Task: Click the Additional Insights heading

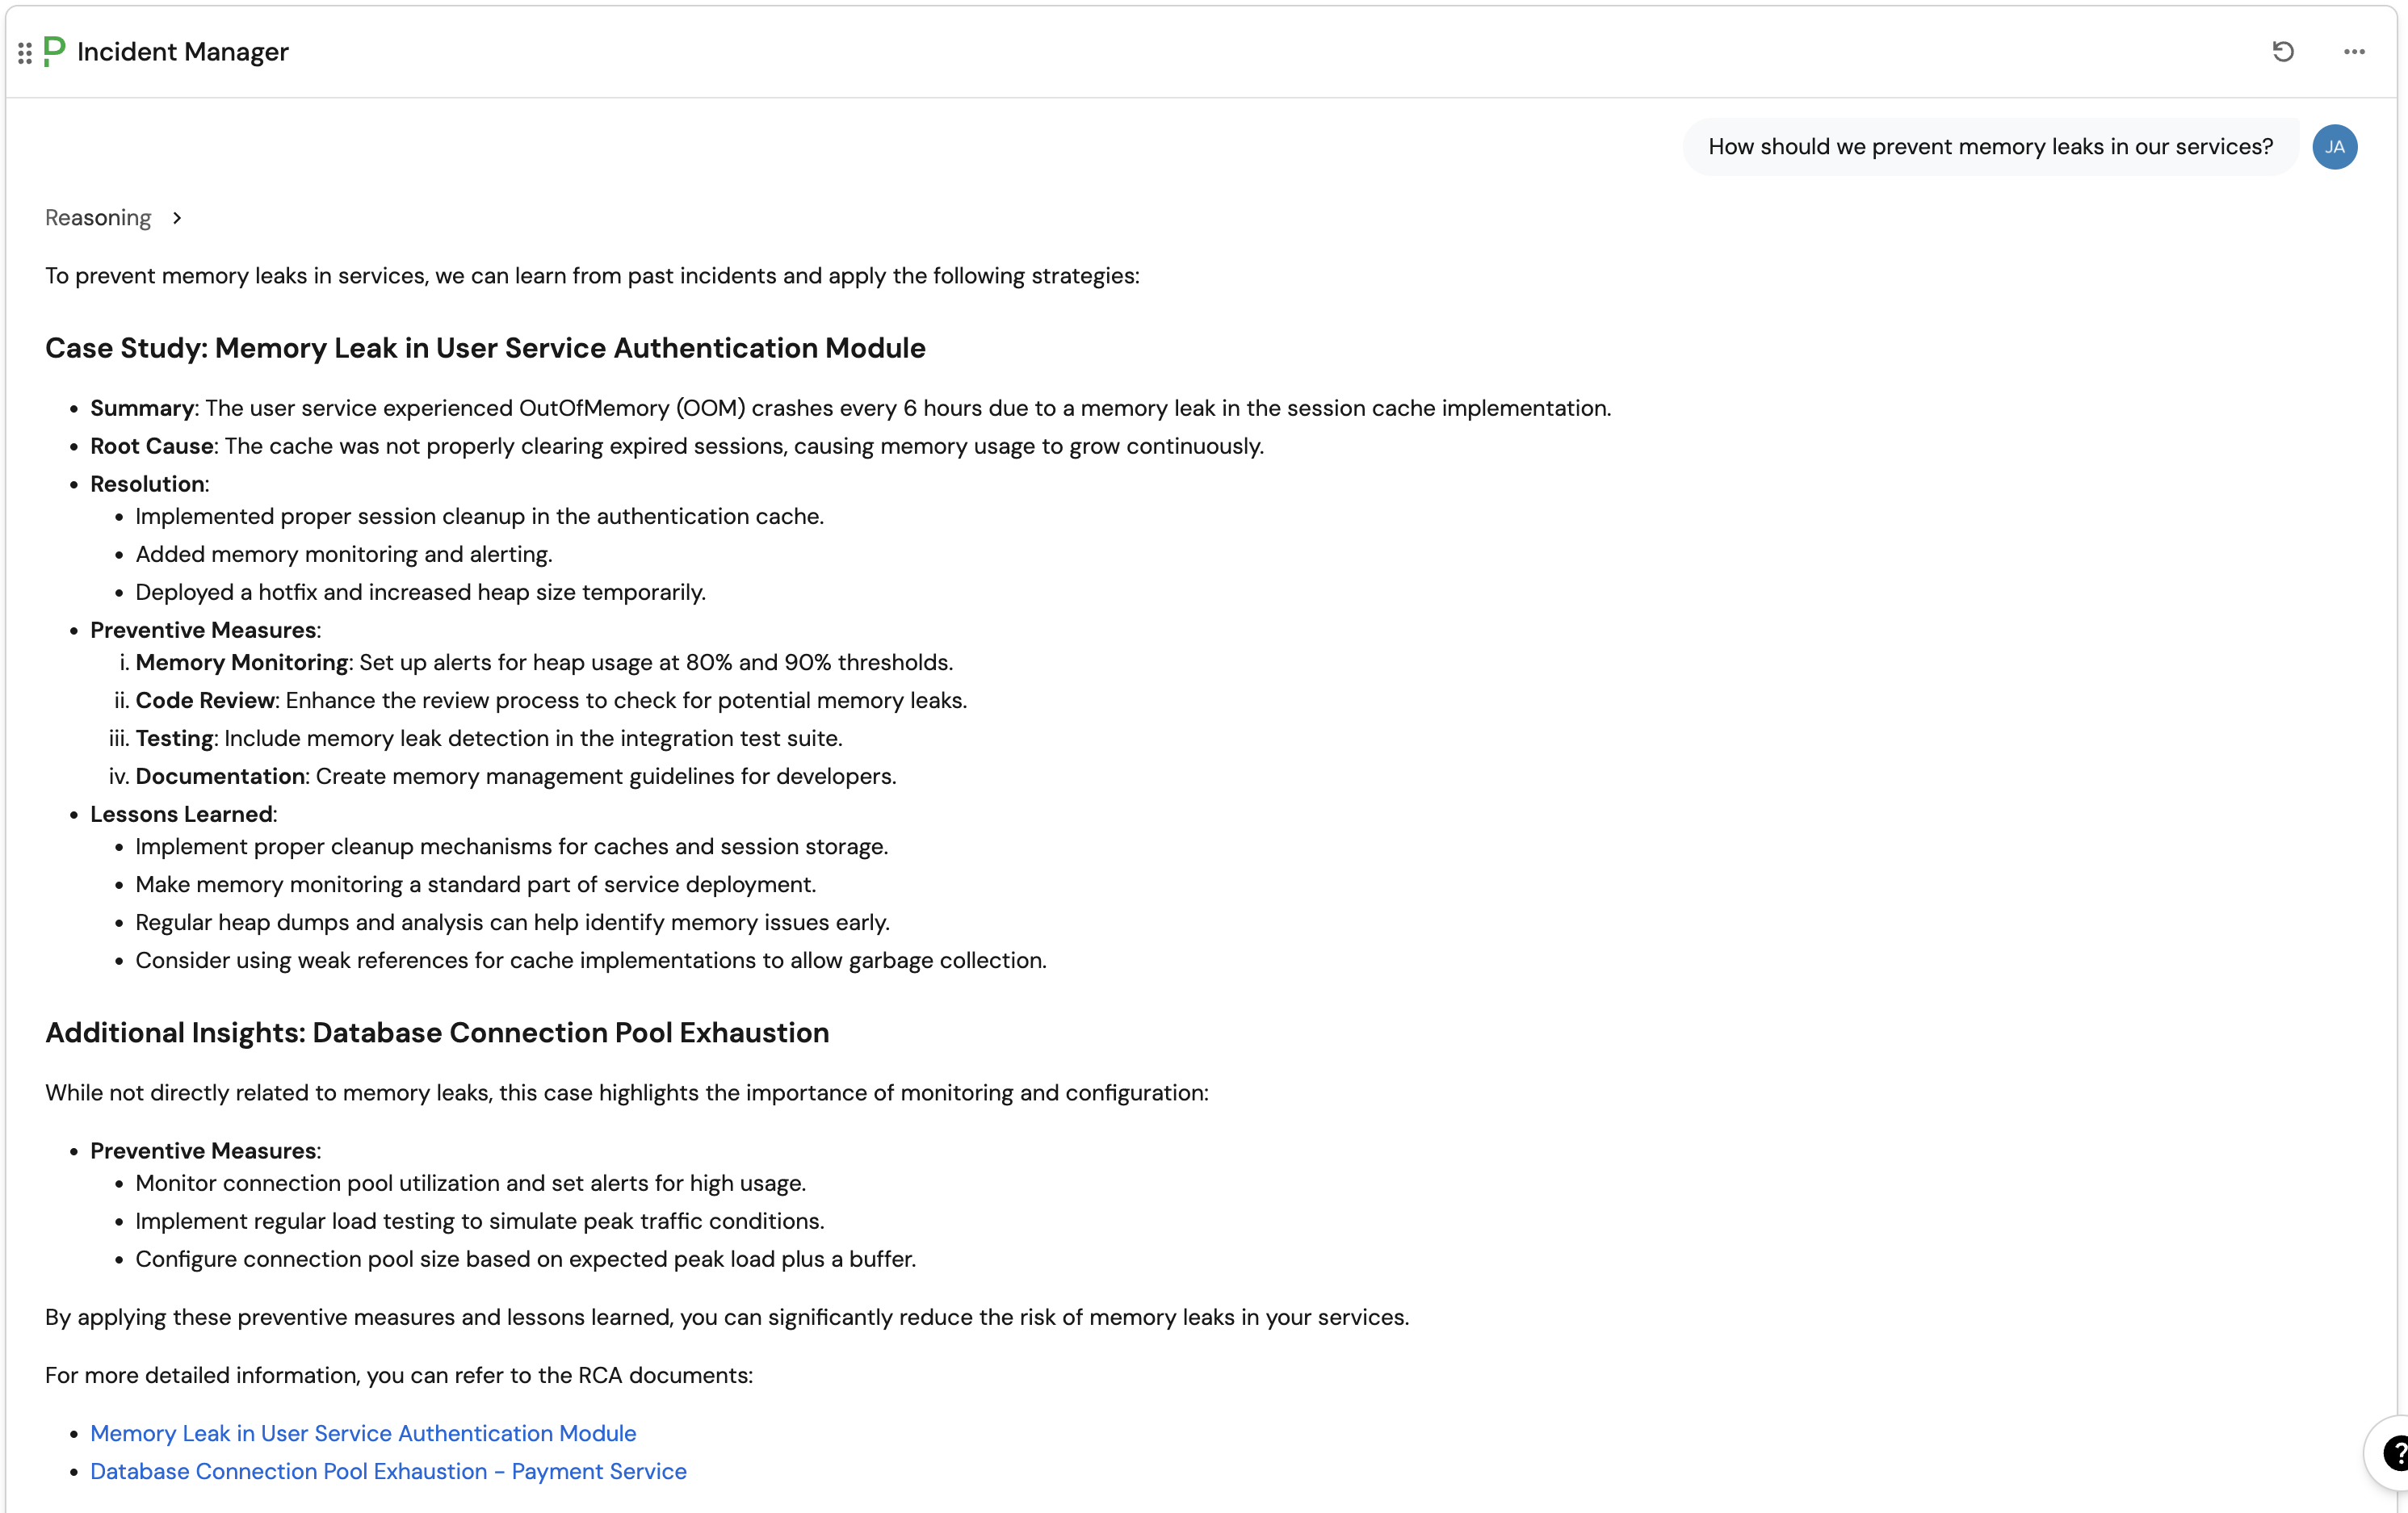Action: pyautogui.click(x=437, y=1032)
